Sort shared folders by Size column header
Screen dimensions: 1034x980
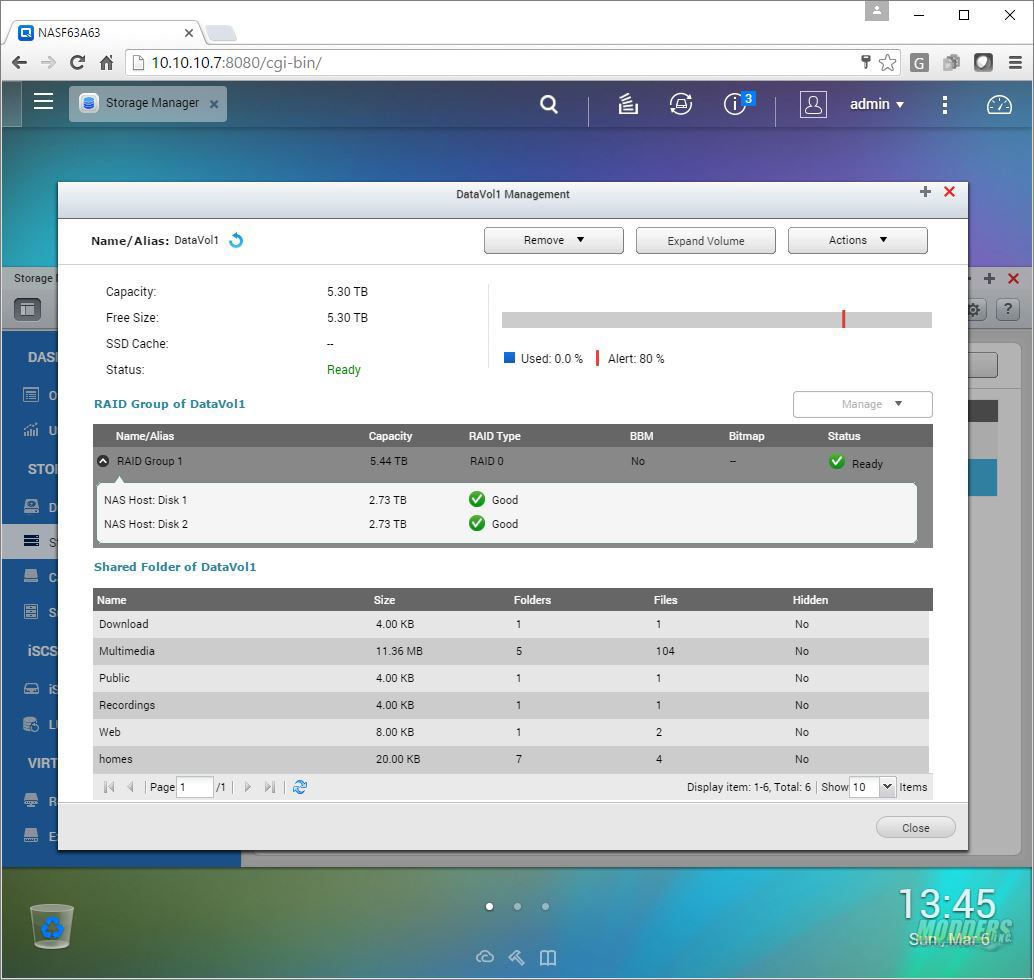click(384, 600)
